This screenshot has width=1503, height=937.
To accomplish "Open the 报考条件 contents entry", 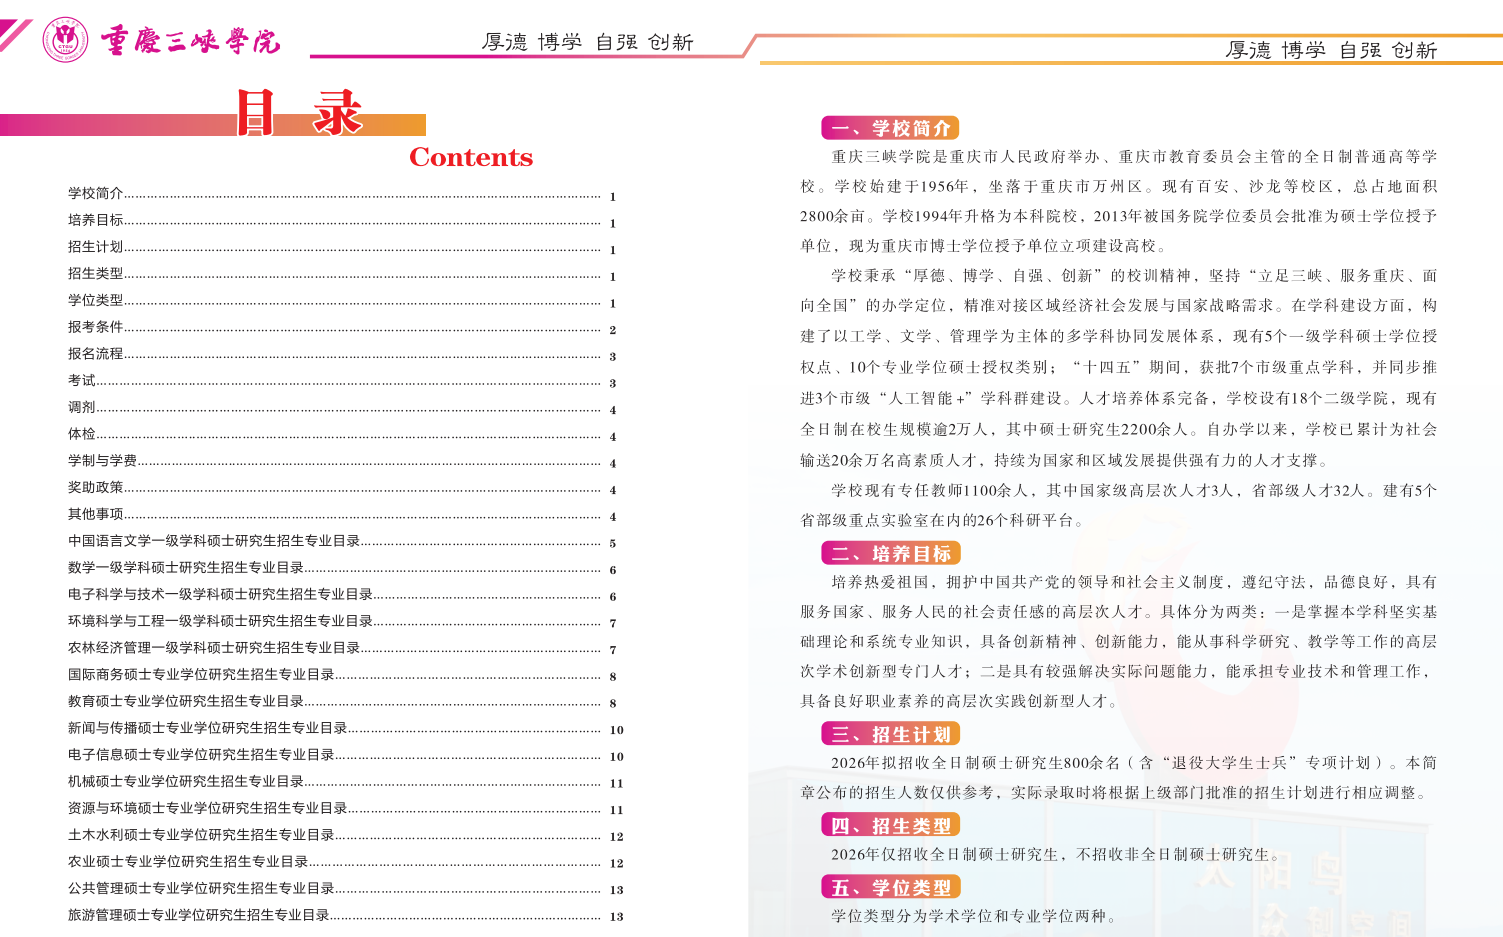I will tap(343, 328).
